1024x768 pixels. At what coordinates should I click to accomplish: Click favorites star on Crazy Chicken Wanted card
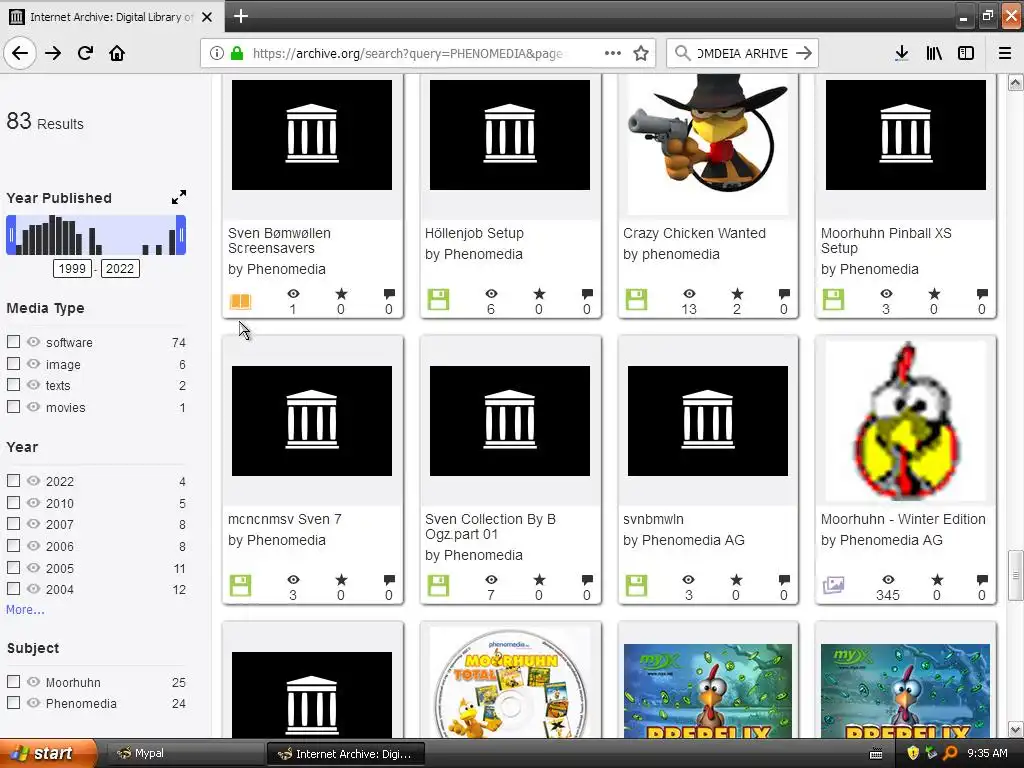737,294
